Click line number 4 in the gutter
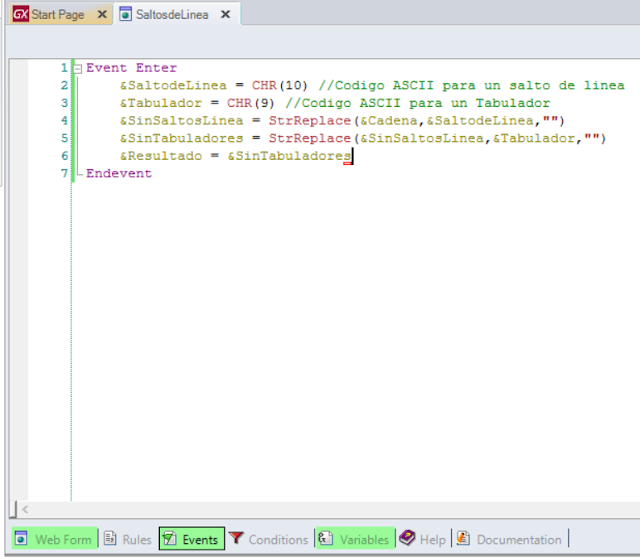Screen dimensions: 640x557 point(64,120)
